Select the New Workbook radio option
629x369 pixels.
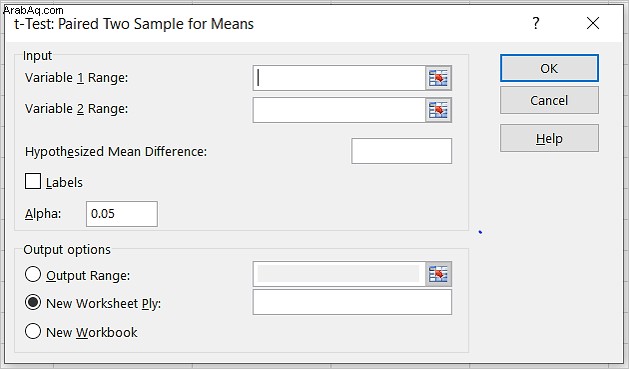point(33,332)
